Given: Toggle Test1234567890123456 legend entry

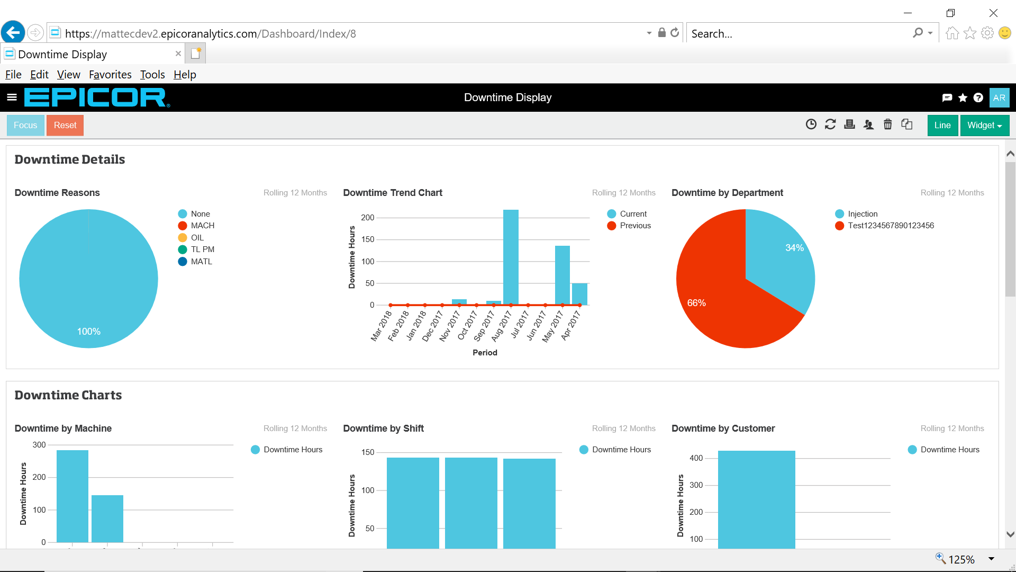Looking at the screenshot, I should coord(884,225).
